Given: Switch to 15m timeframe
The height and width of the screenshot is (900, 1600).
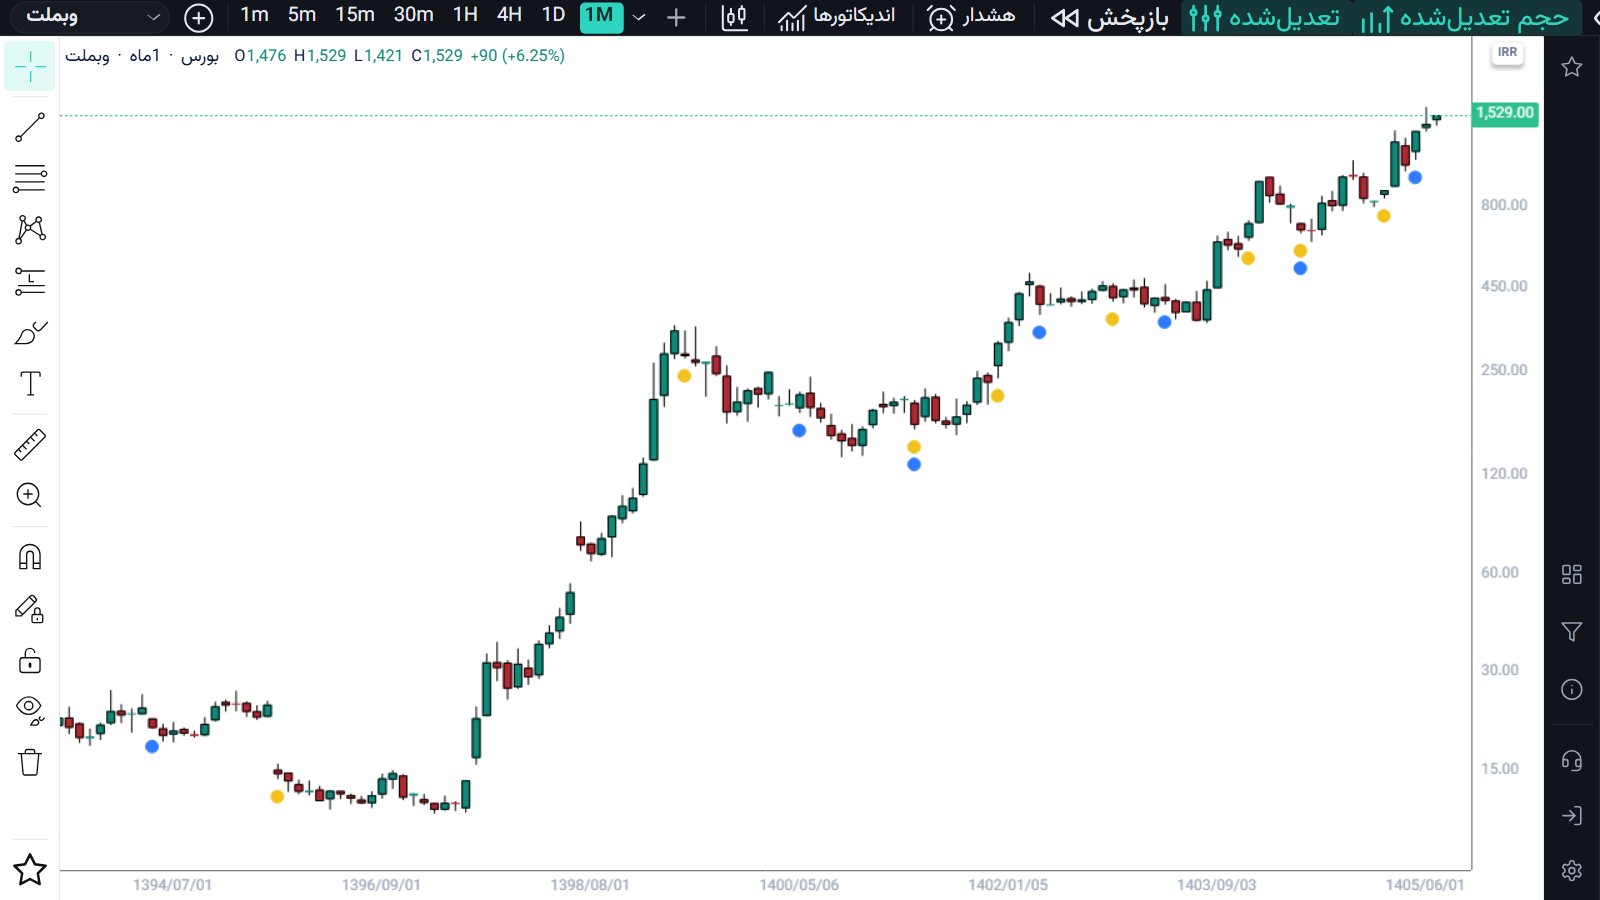Looking at the screenshot, I should (x=355, y=15).
